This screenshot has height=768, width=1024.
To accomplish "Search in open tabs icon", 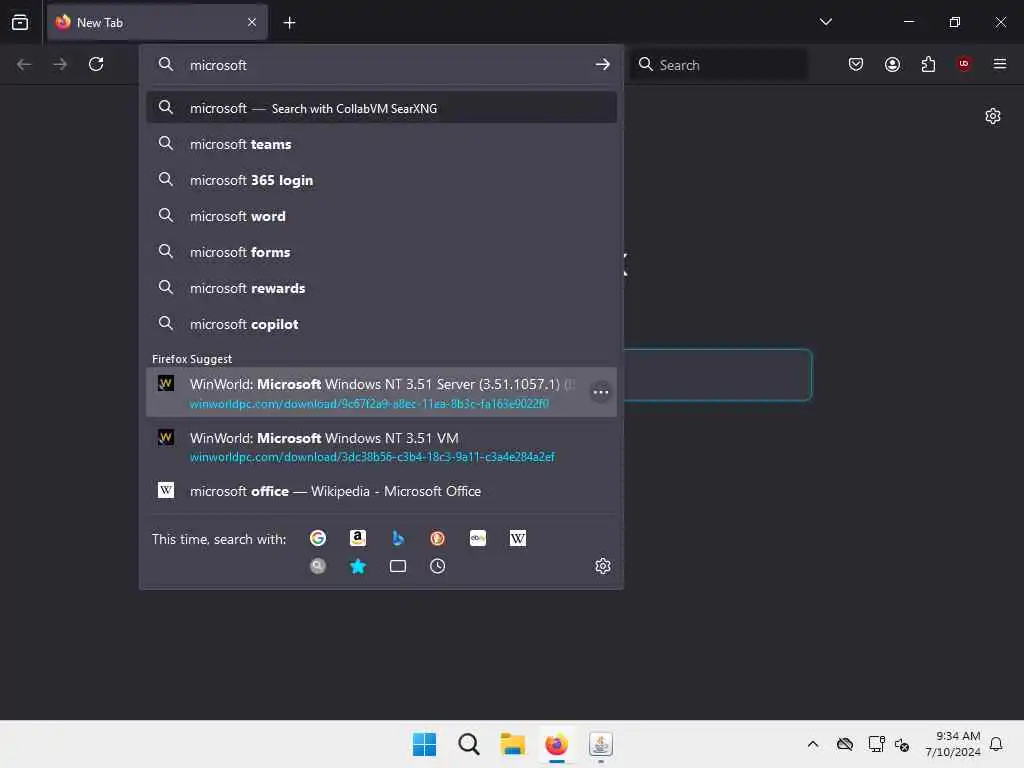I will point(398,566).
